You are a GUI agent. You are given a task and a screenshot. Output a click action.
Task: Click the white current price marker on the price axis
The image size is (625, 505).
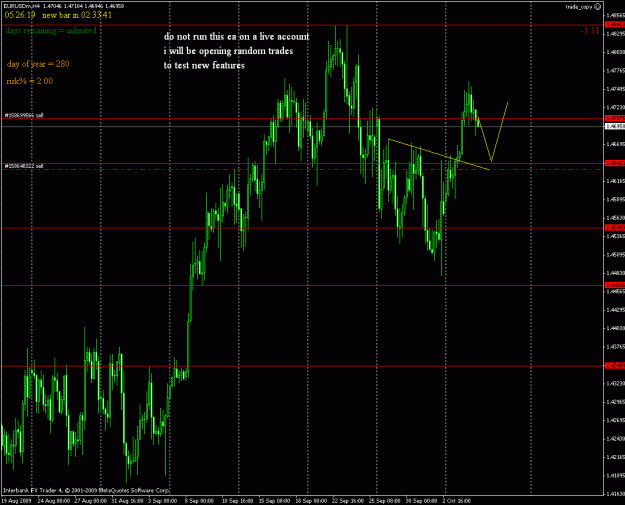[x=615, y=126]
